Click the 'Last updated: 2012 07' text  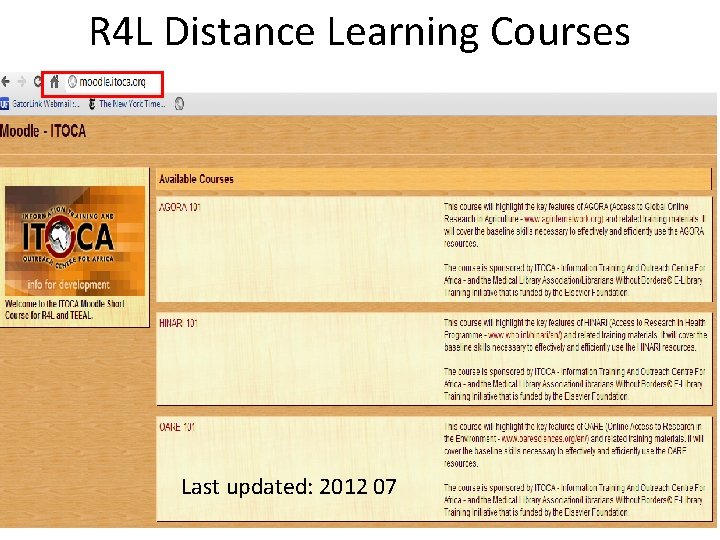click(289, 487)
